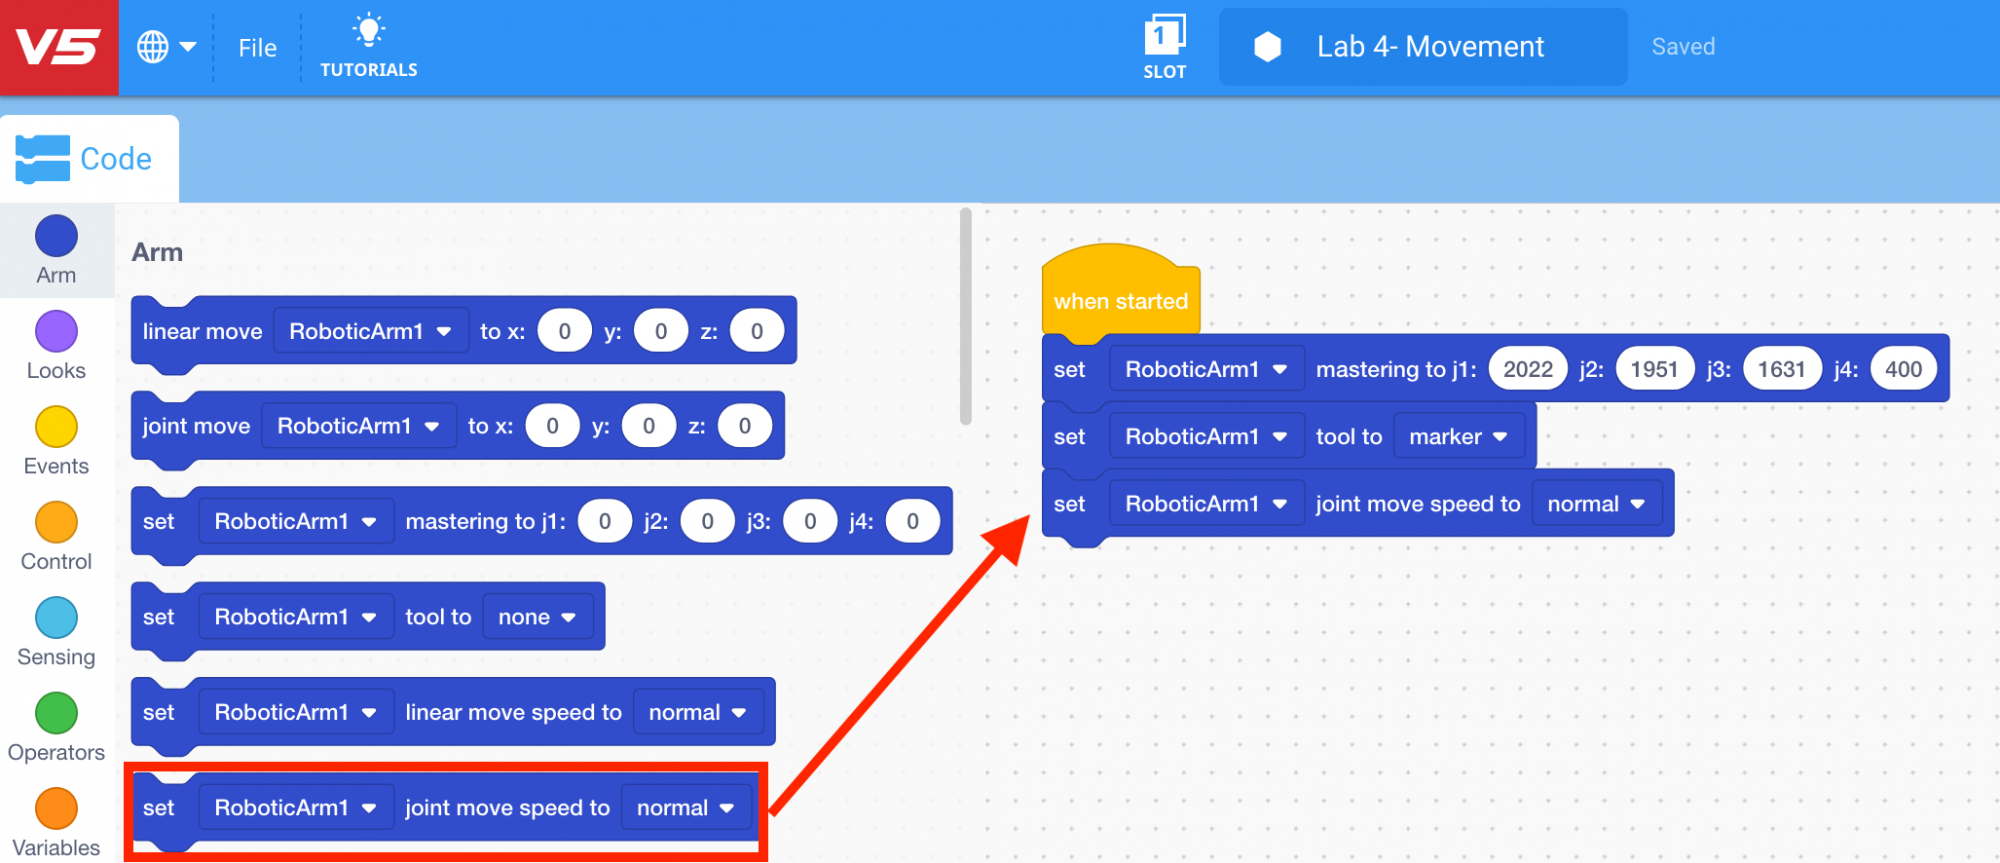Open the File menu

[257, 48]
